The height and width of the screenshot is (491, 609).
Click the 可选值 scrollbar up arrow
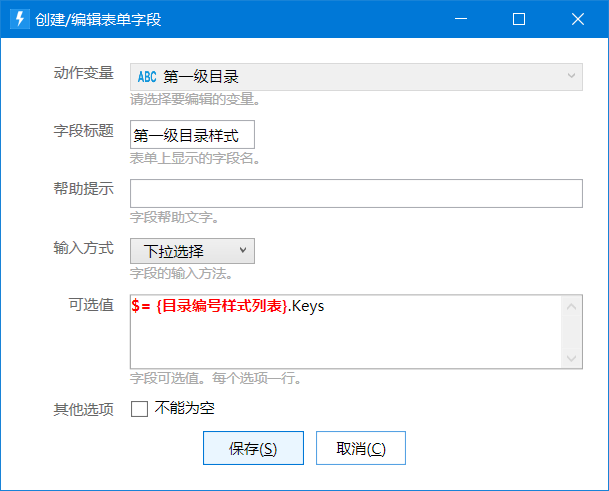[x=571, y=307]
